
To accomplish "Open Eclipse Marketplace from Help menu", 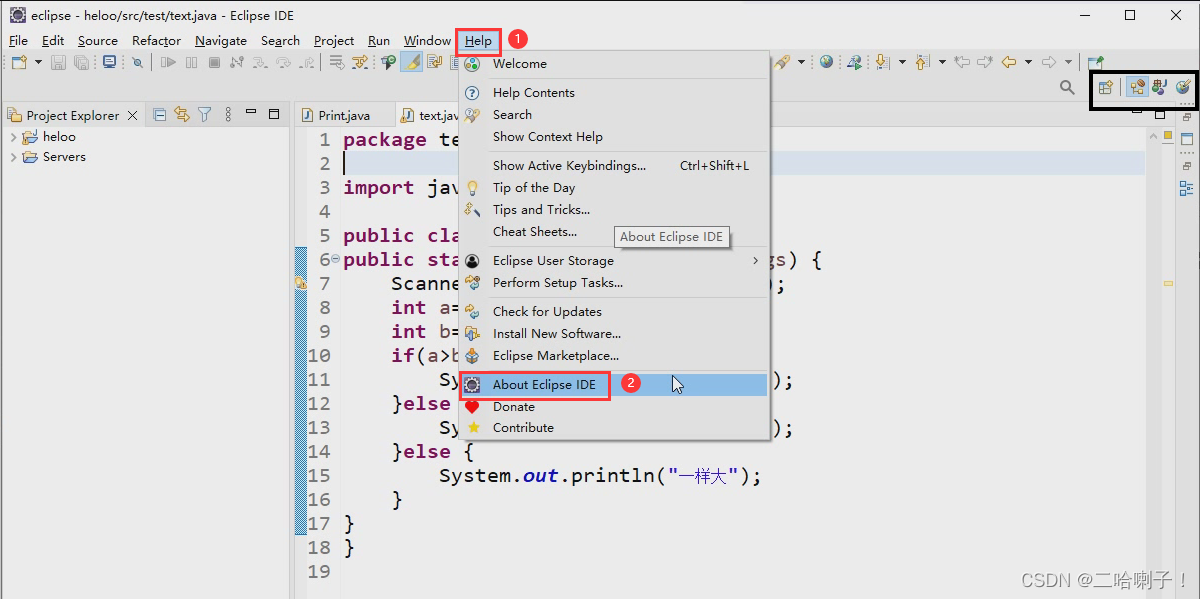I will coord(614,355).
